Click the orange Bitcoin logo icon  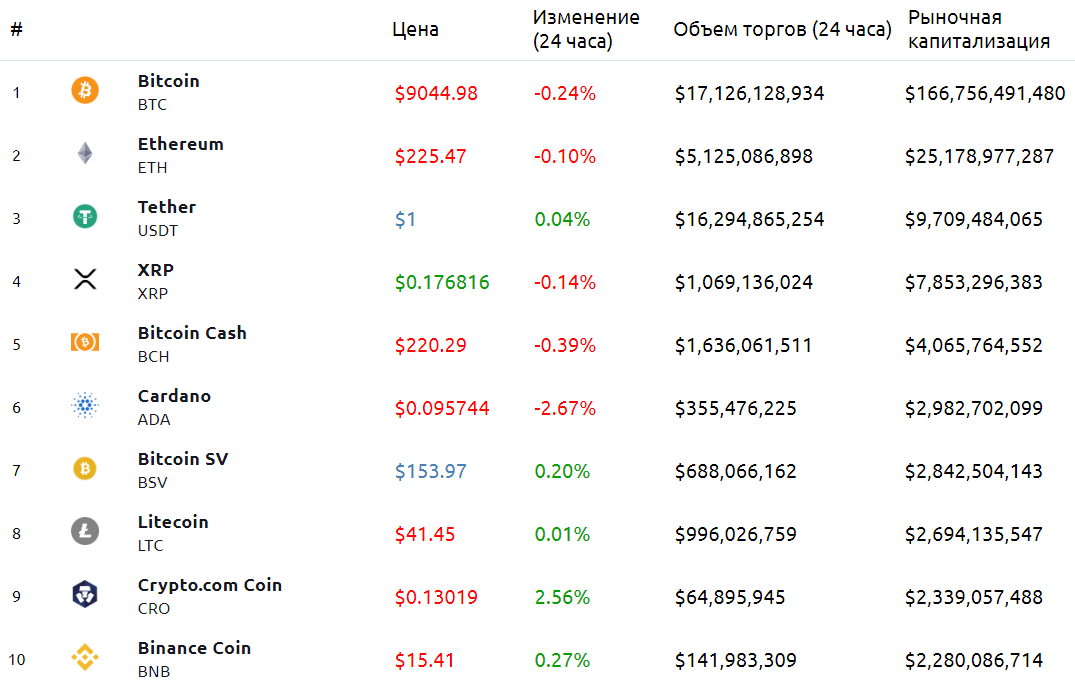[x=85, y=92]
